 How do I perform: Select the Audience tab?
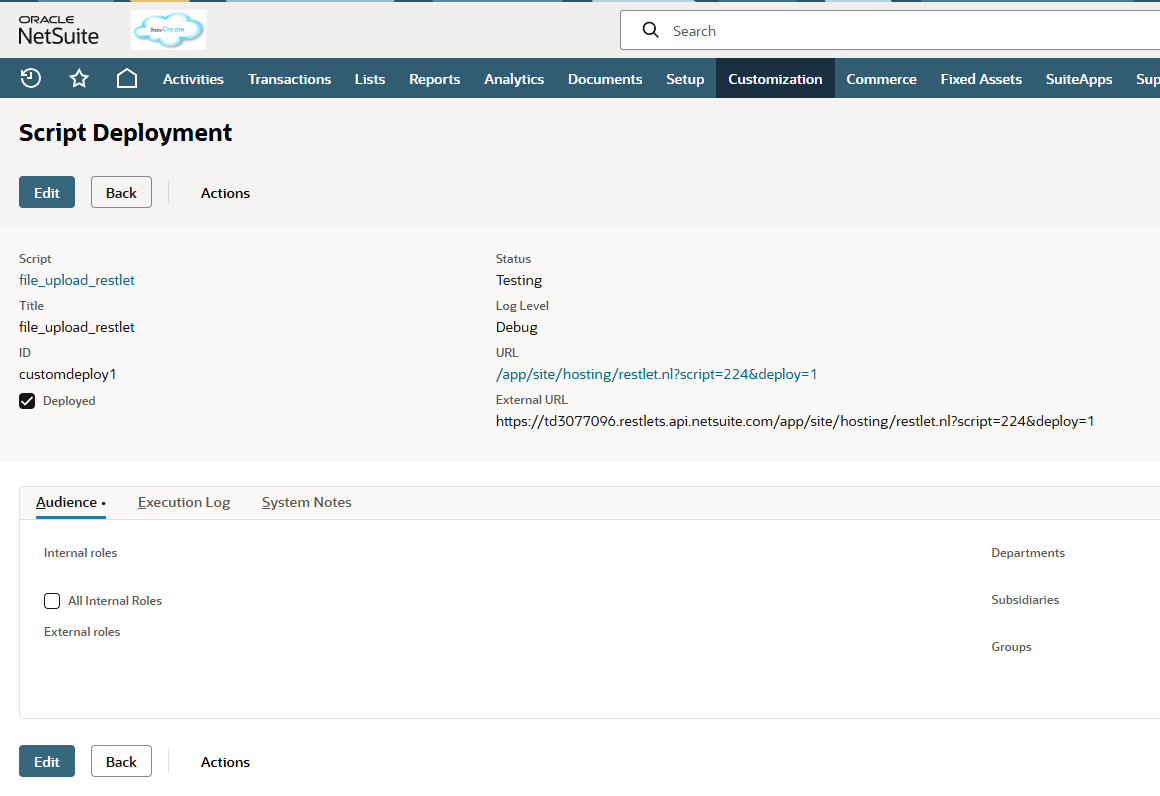pos(67,502)
